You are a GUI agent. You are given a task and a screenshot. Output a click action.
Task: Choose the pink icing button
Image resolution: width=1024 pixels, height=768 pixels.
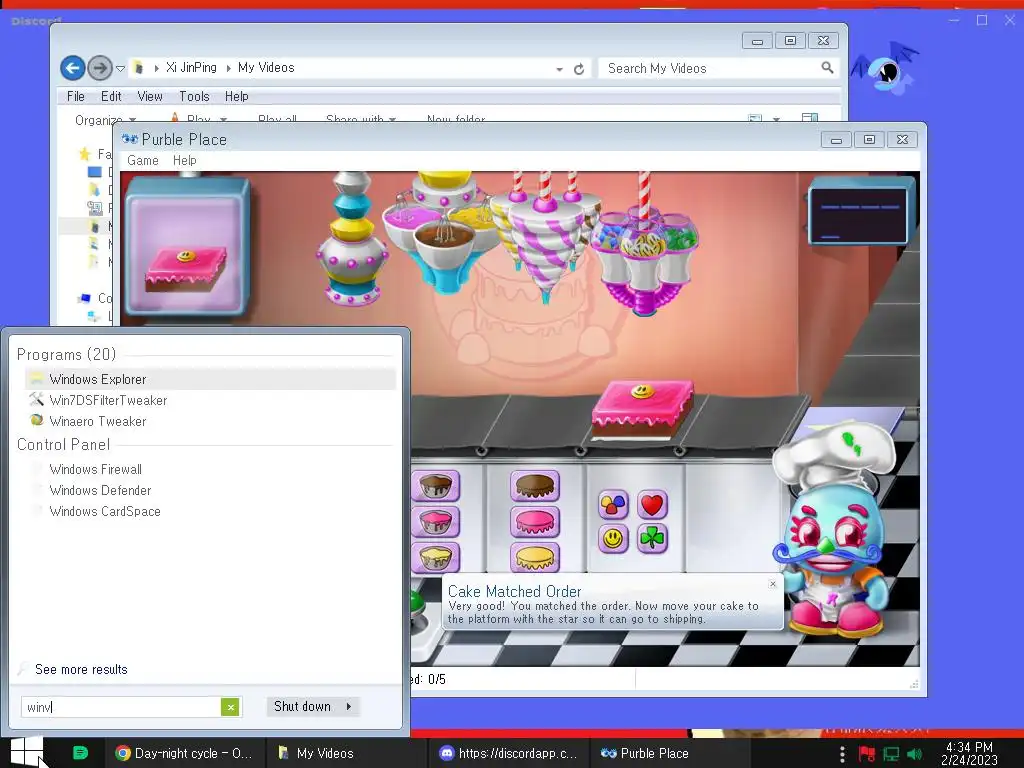[535, 522]
